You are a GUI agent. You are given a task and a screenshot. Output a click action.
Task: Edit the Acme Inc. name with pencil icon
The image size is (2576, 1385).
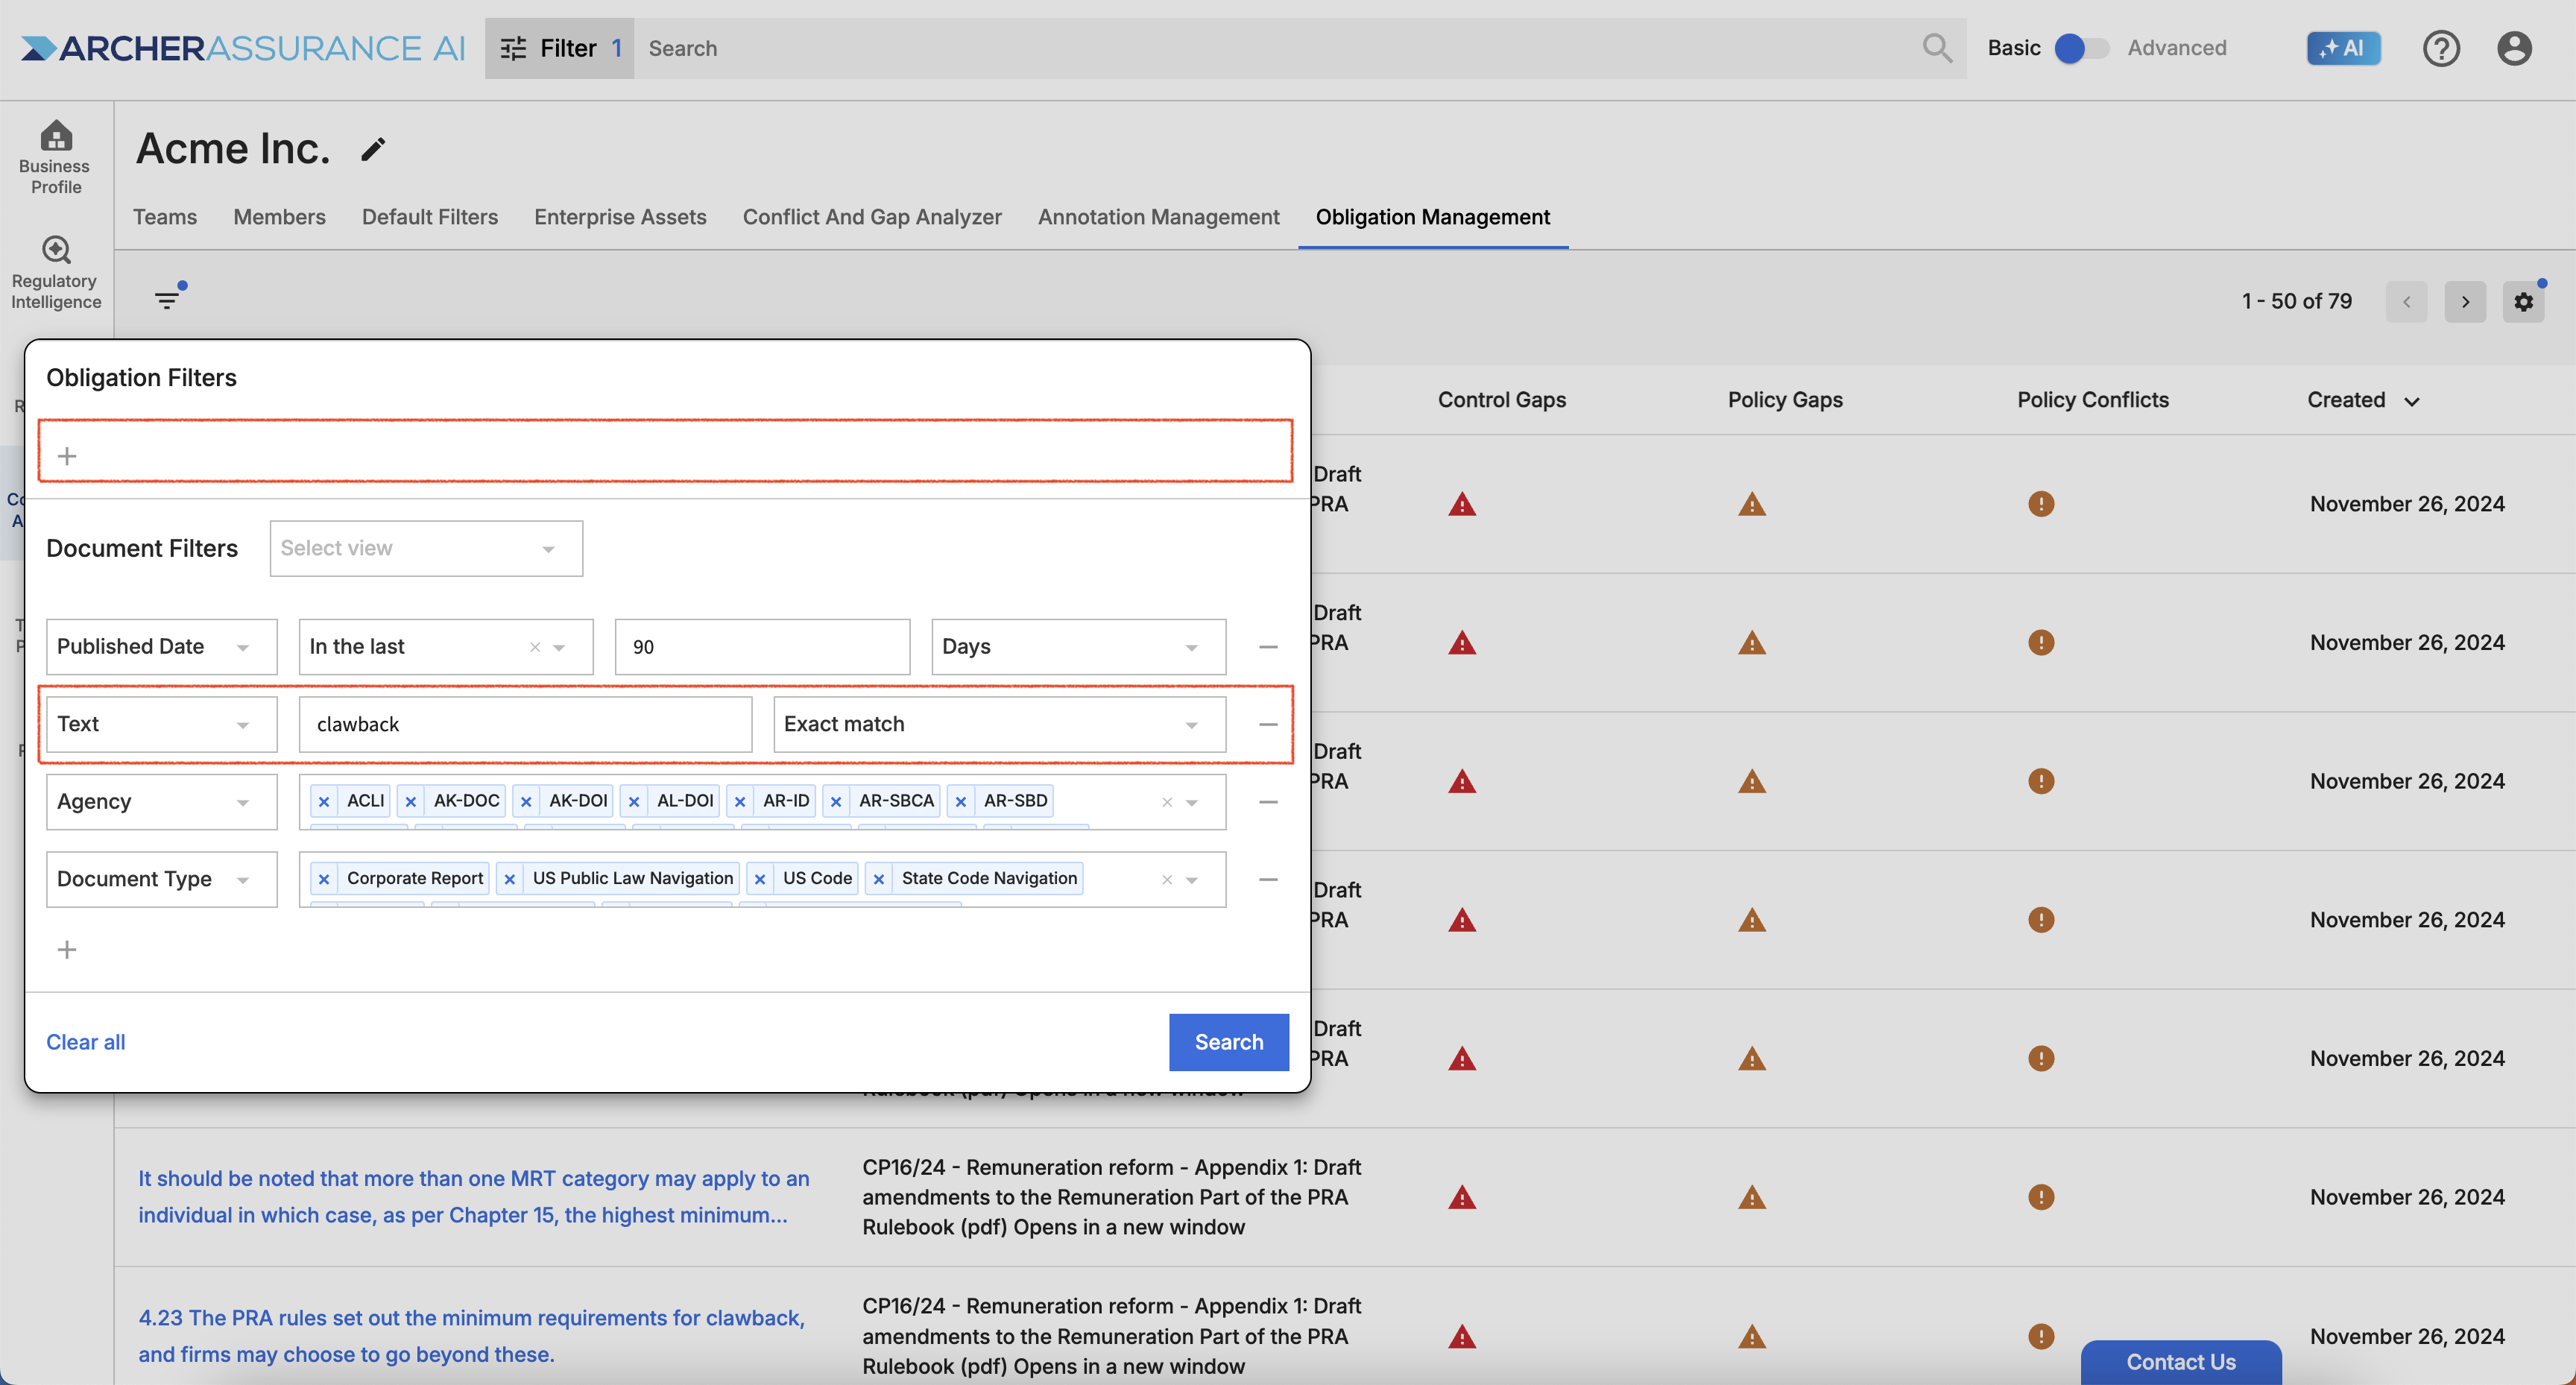(x=373, y=149)
